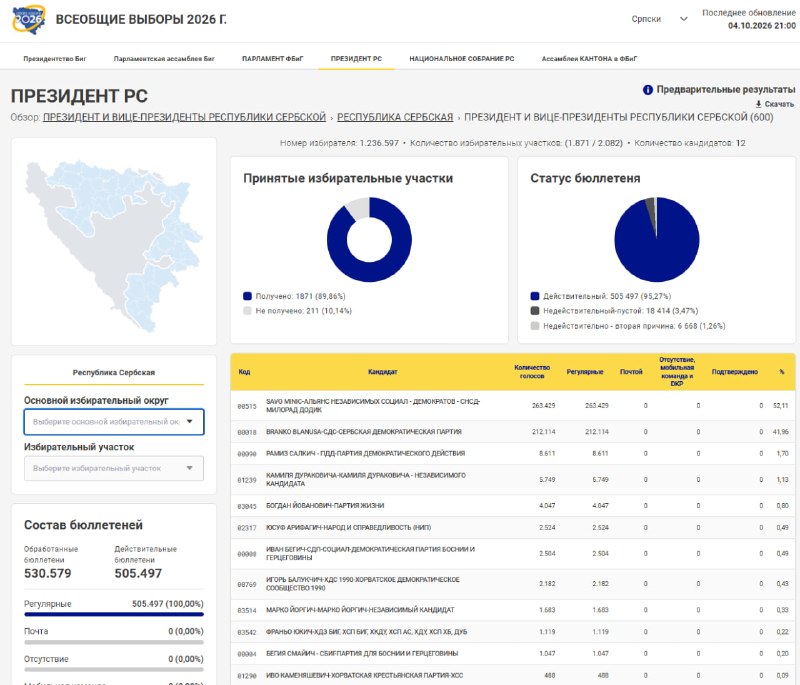800x685 pixels.
Task: Sort by the Код column header
Action: (x=244, y=372)
